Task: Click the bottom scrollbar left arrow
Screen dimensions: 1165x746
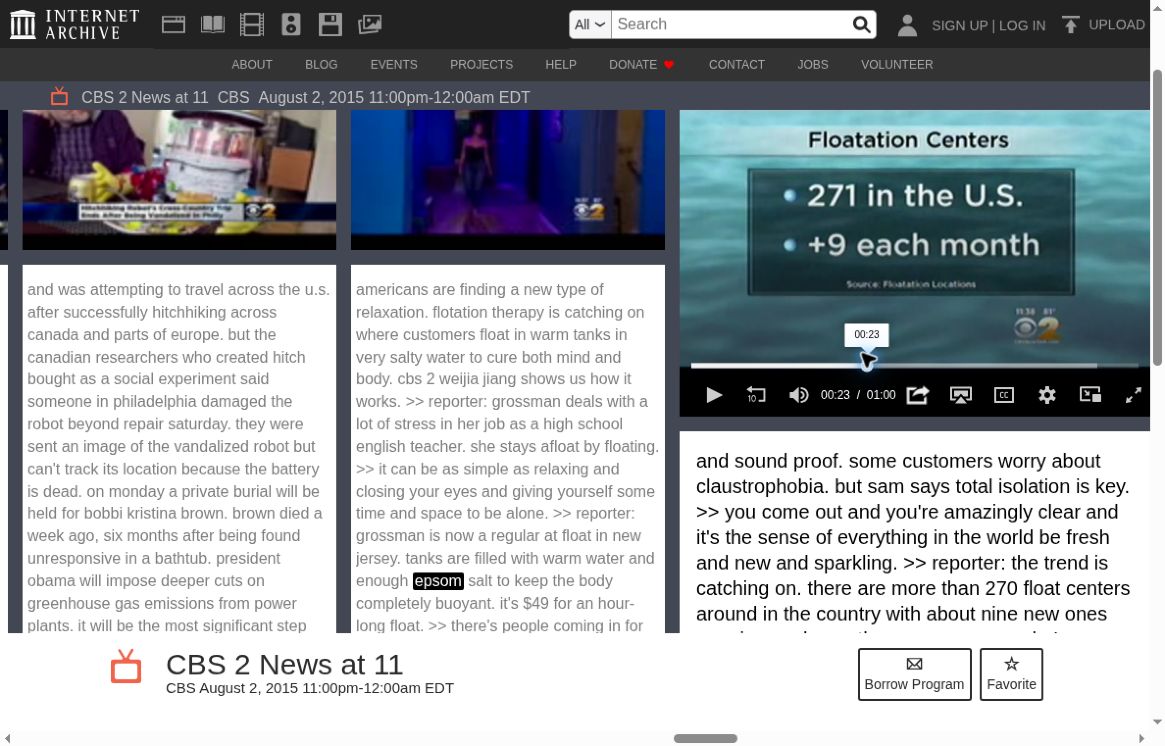Action: 7,739
